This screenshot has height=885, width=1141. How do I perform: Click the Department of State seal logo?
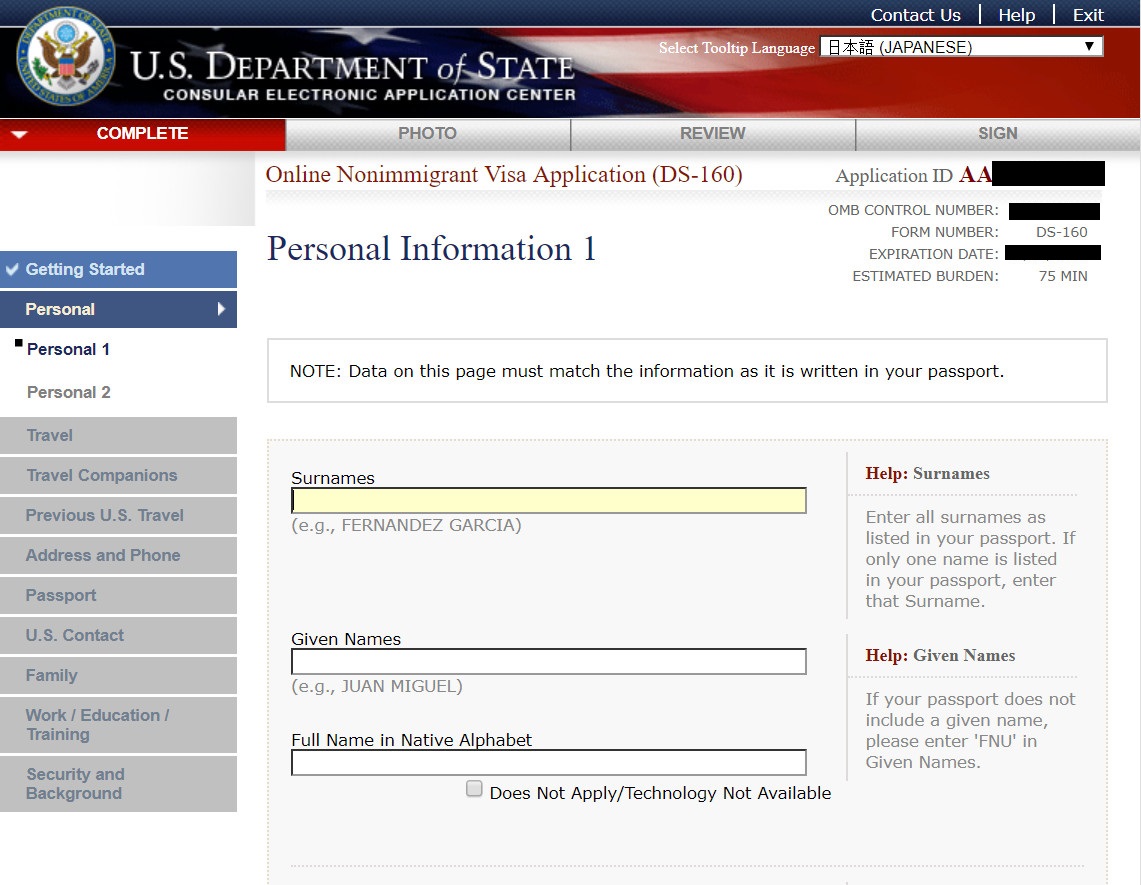coord(65,57)
